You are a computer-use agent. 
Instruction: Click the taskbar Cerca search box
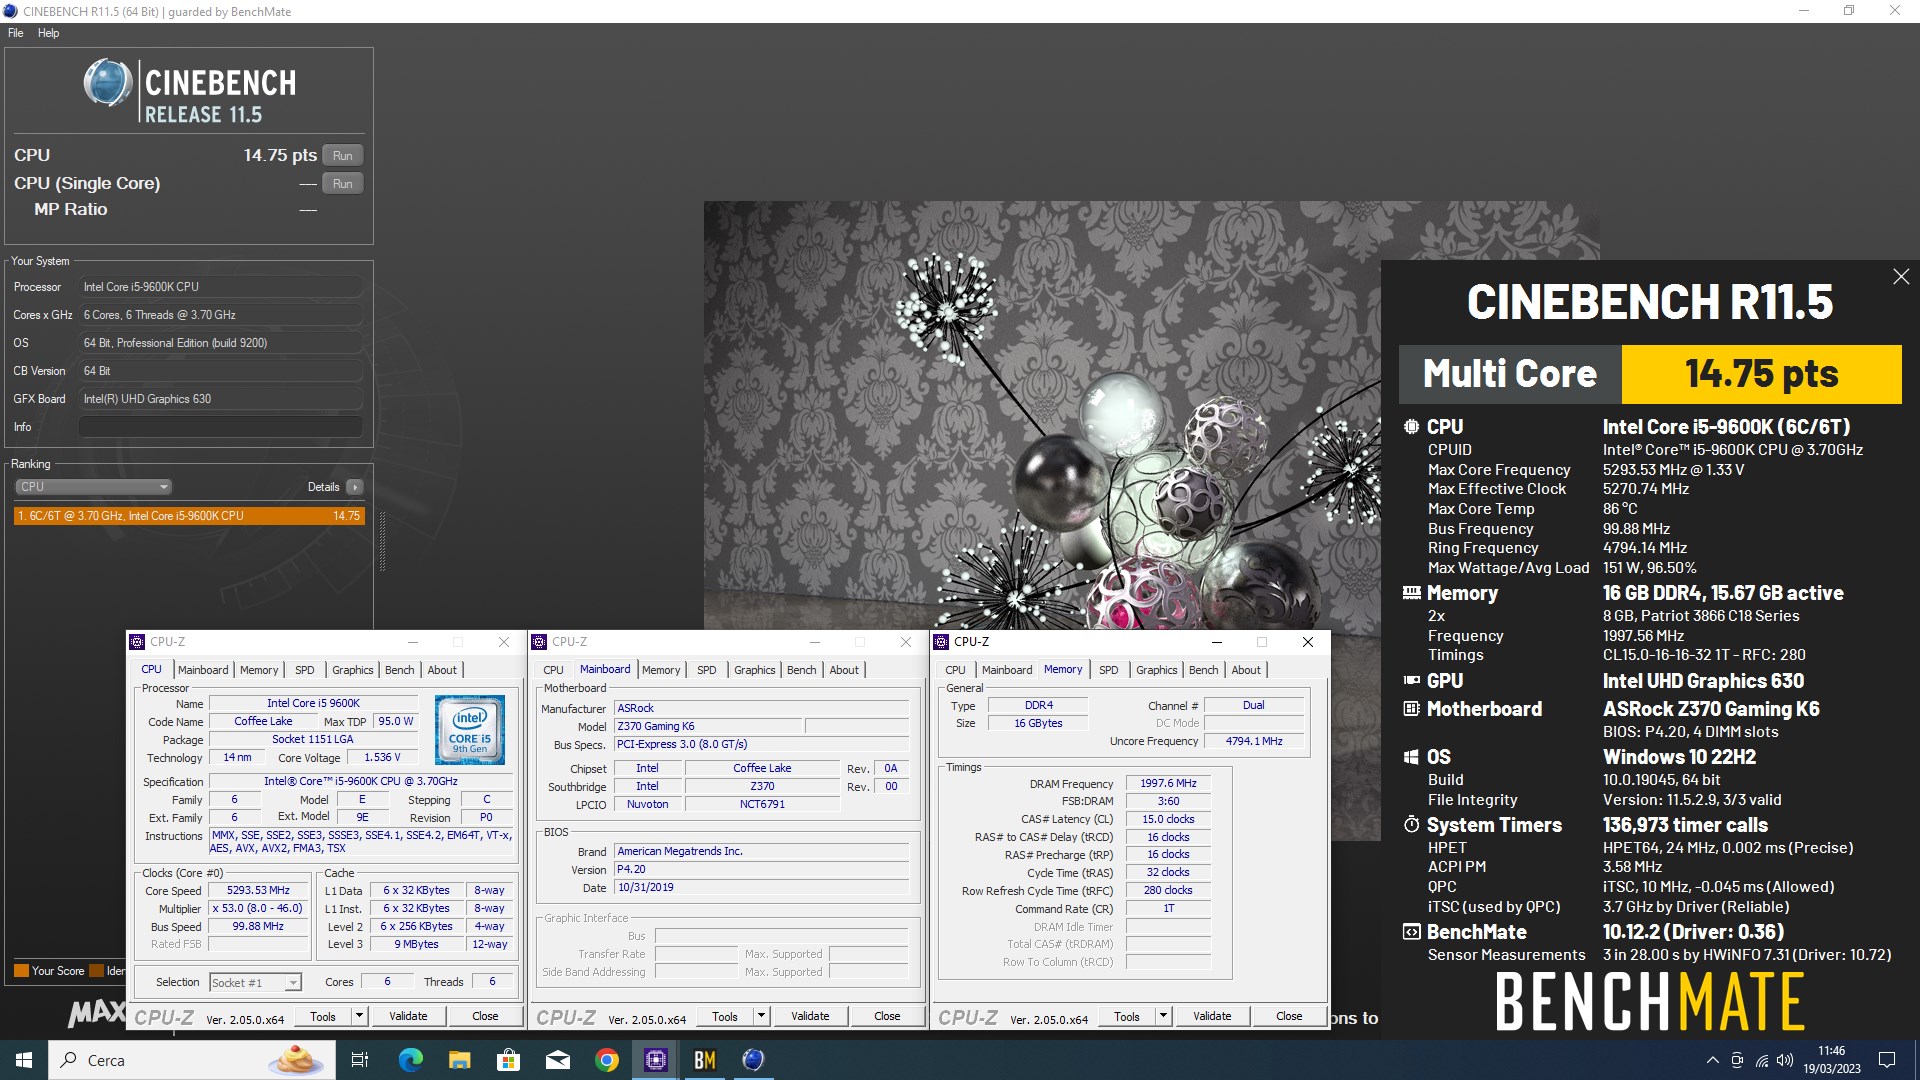(x=190, y=1060)
